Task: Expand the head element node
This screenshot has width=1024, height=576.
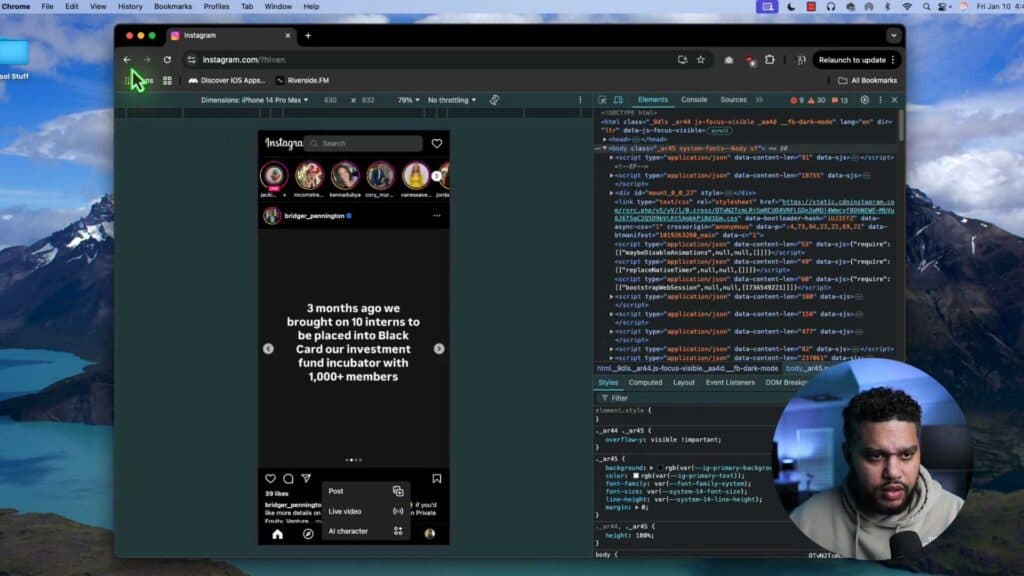Action: pyautogui.click(x=605, y=139)
